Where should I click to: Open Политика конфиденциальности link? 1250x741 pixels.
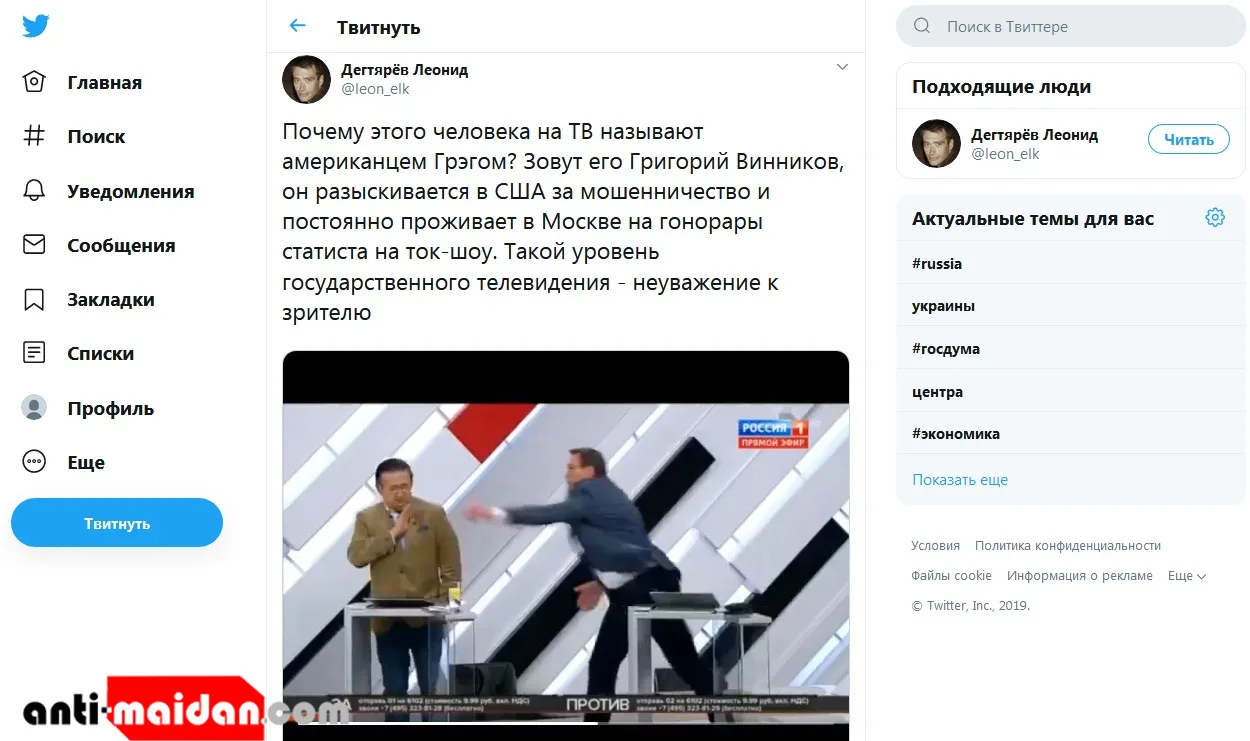tap(1068, 546)
